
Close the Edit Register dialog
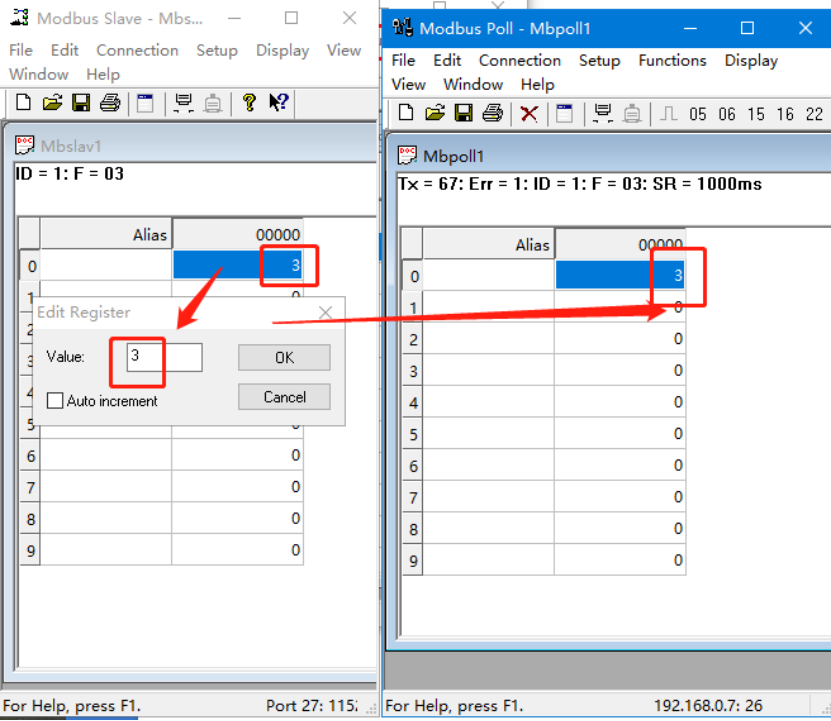coord(325,312)
